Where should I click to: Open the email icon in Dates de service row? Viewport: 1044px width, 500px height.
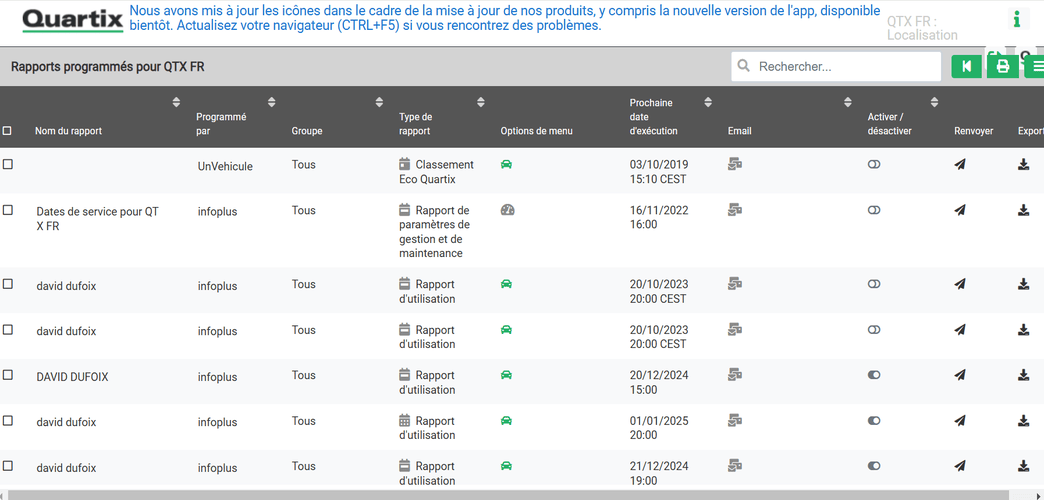coord(735,210)
